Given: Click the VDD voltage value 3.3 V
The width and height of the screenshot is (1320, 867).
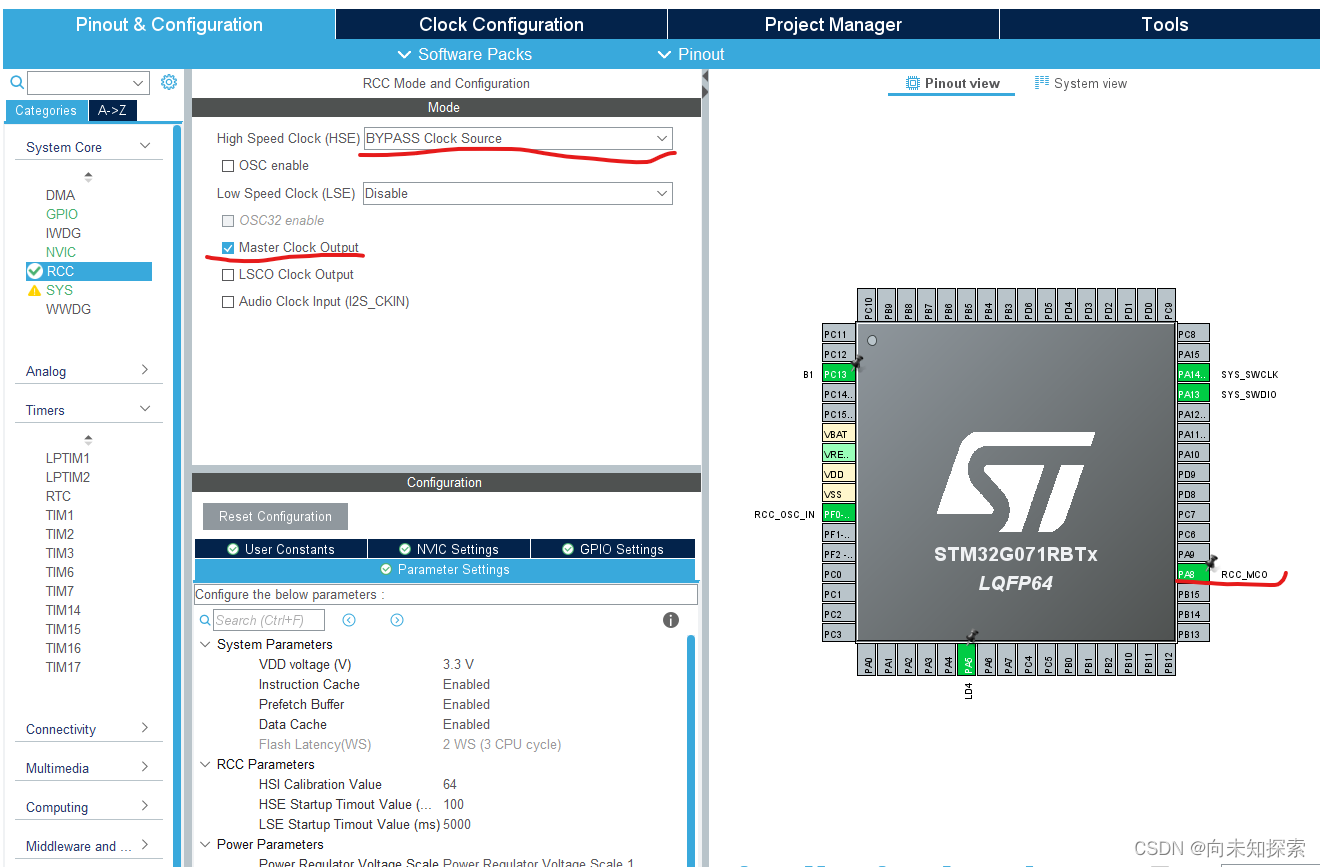Looking at the screenshot, I should (x=458, y=665).
